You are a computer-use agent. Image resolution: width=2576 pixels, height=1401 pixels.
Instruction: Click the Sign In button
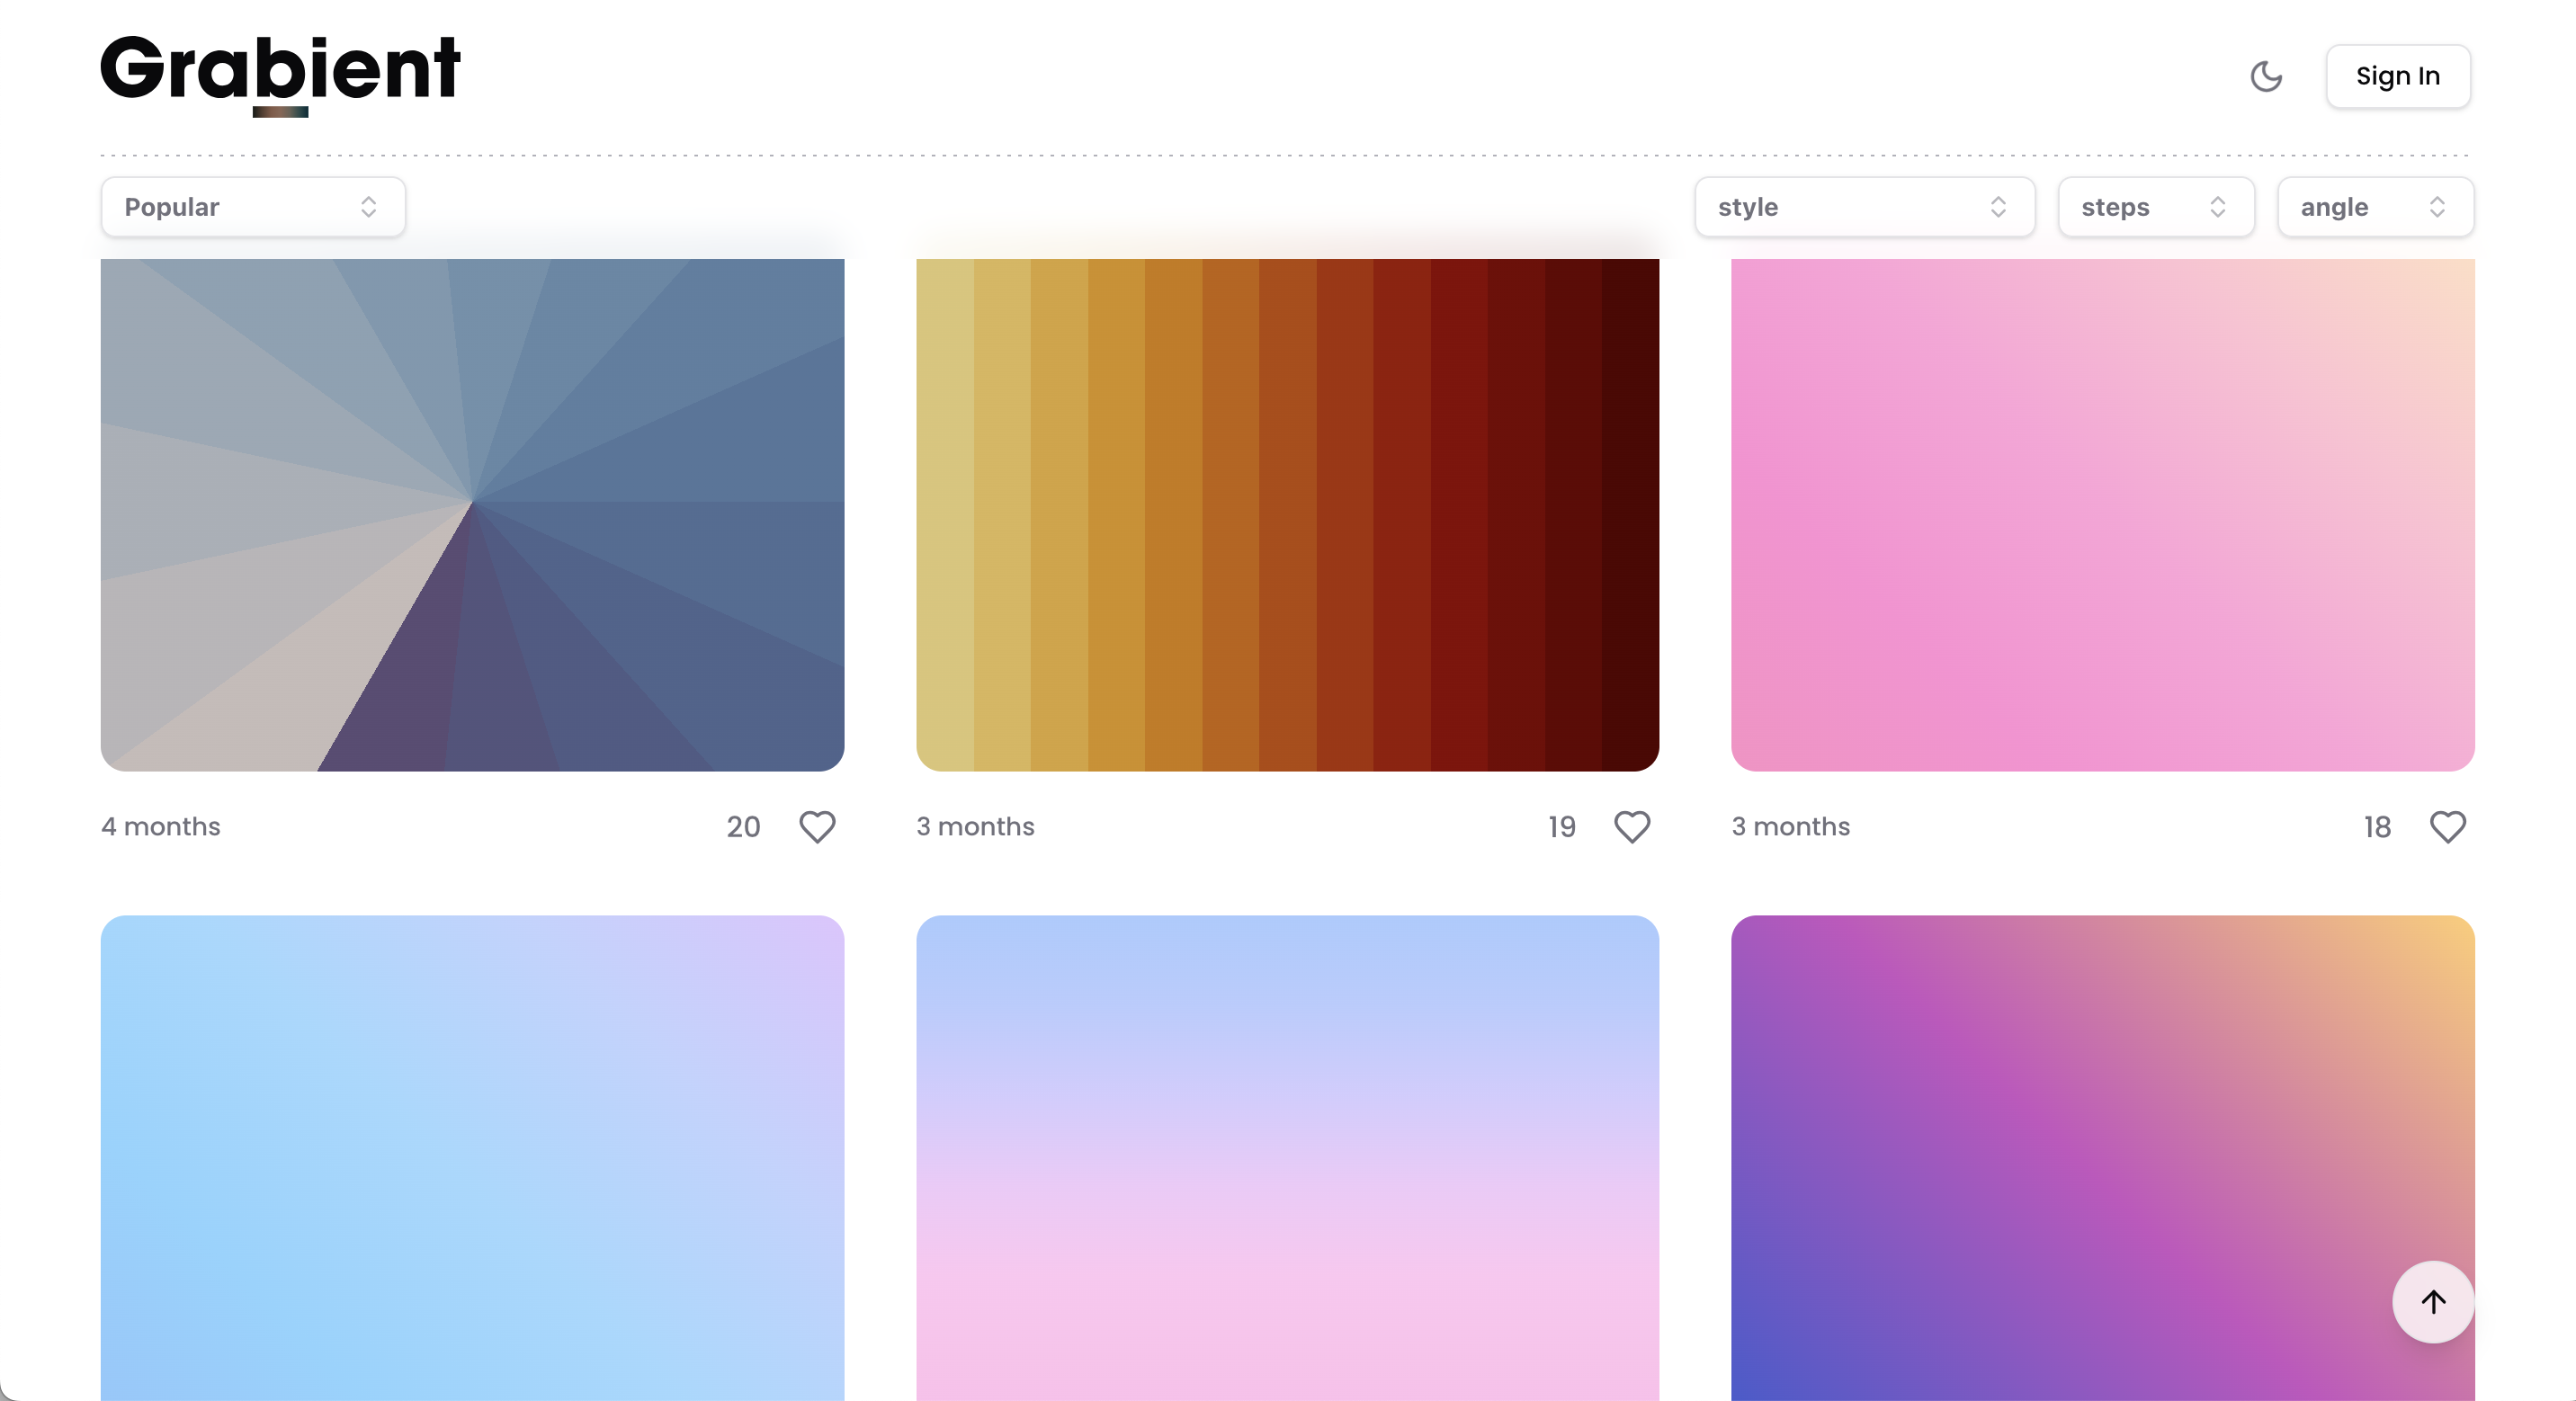coord(2397,76)
